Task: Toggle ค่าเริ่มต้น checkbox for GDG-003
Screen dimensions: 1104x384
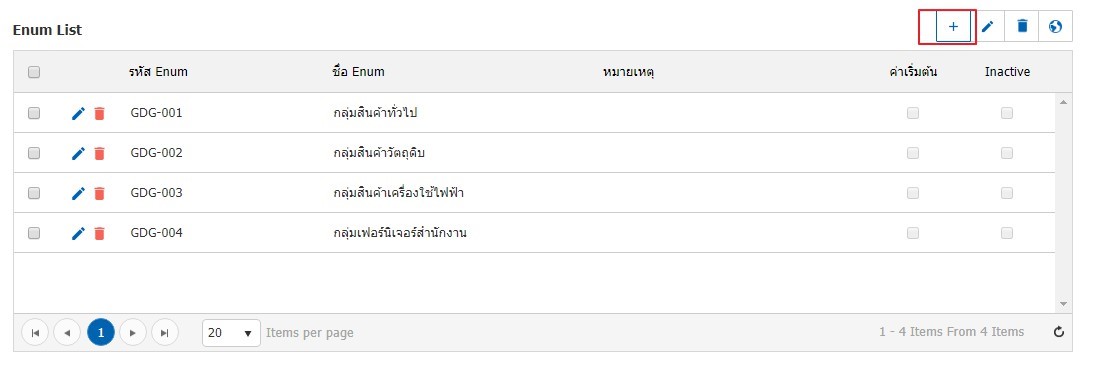Action: pos(913,193)
